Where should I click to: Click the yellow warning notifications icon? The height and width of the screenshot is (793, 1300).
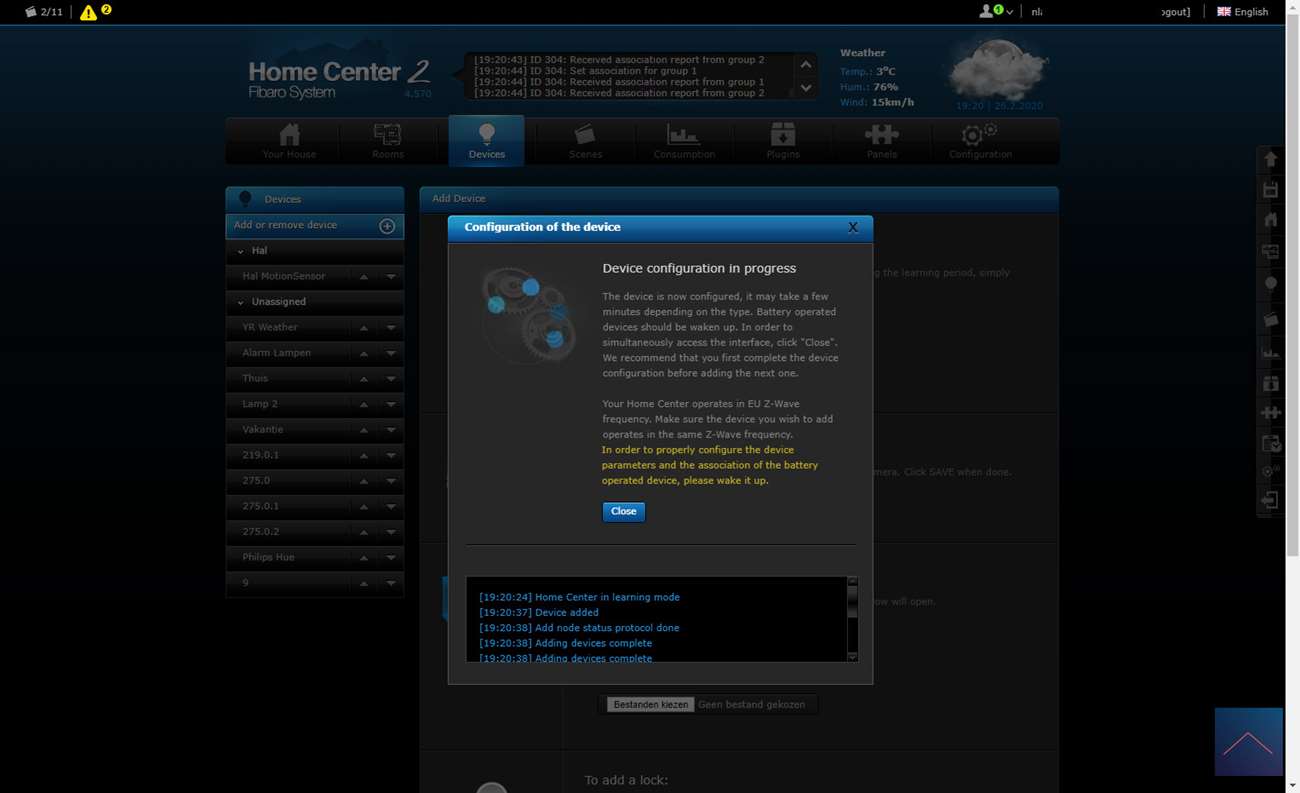tap(89, 12)
